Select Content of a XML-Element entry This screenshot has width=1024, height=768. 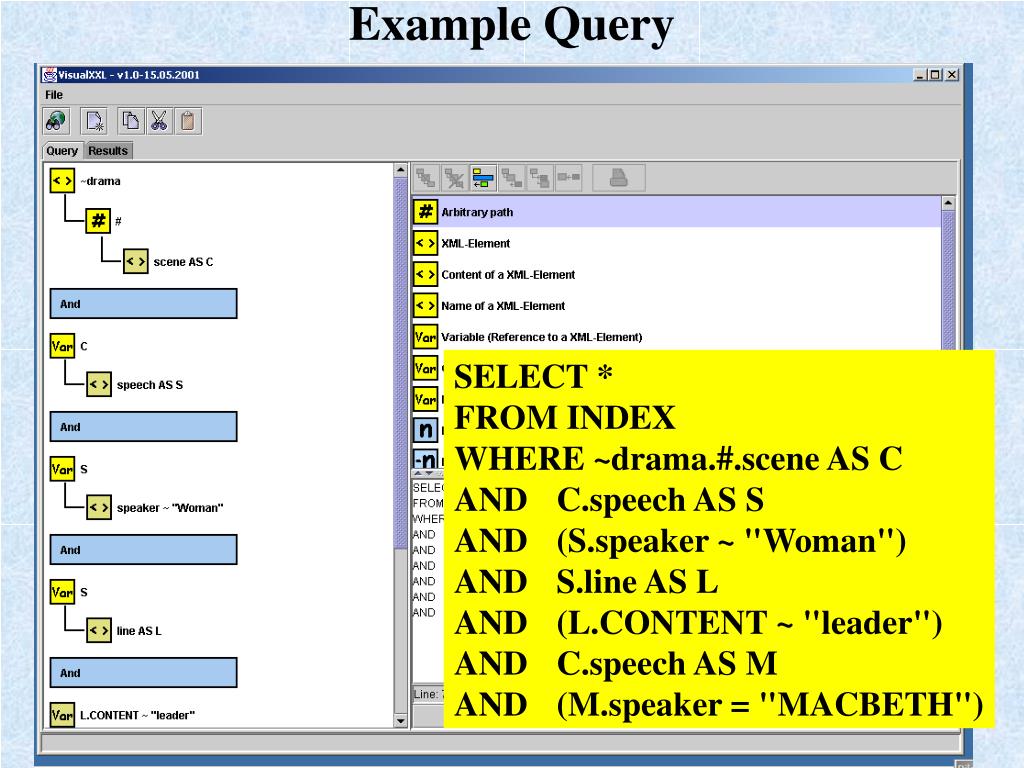pyautogui.click(x=676, y=274)
